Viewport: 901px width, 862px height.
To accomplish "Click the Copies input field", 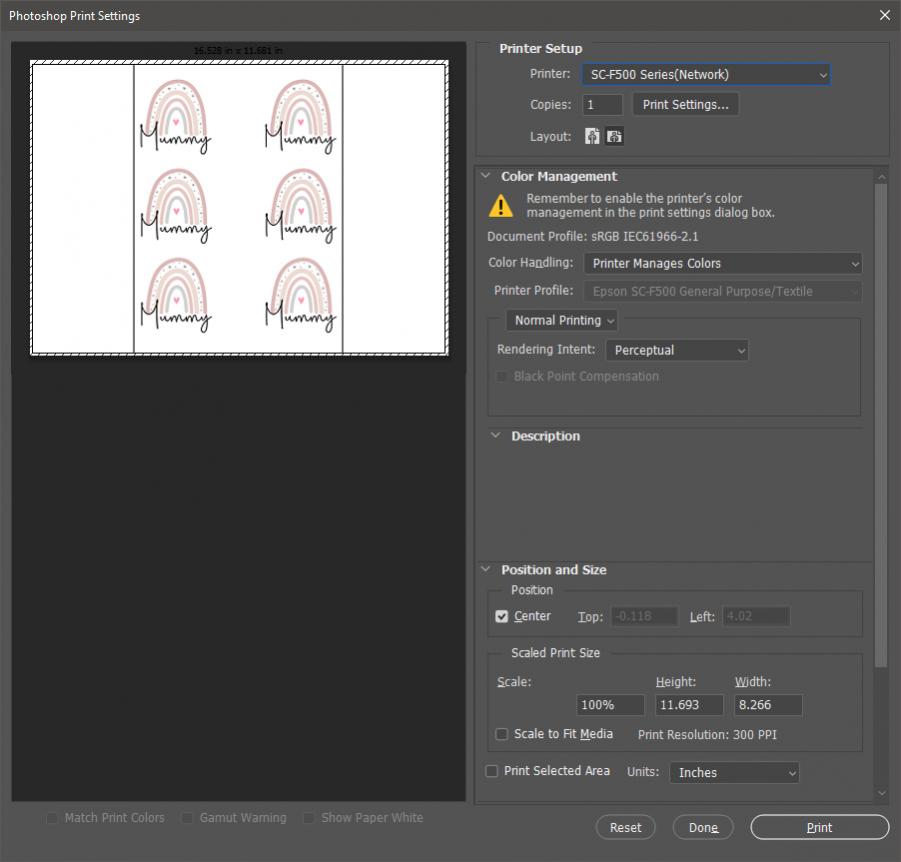I will (603, 105).
